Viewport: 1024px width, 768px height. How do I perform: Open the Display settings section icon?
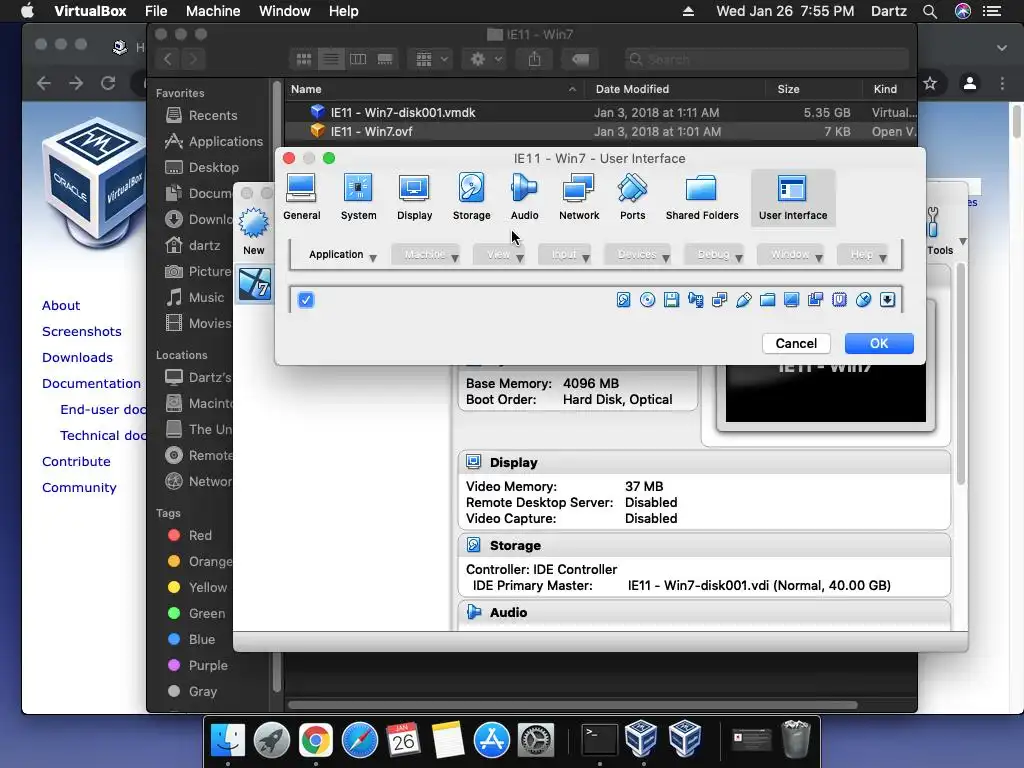point(414,189)
